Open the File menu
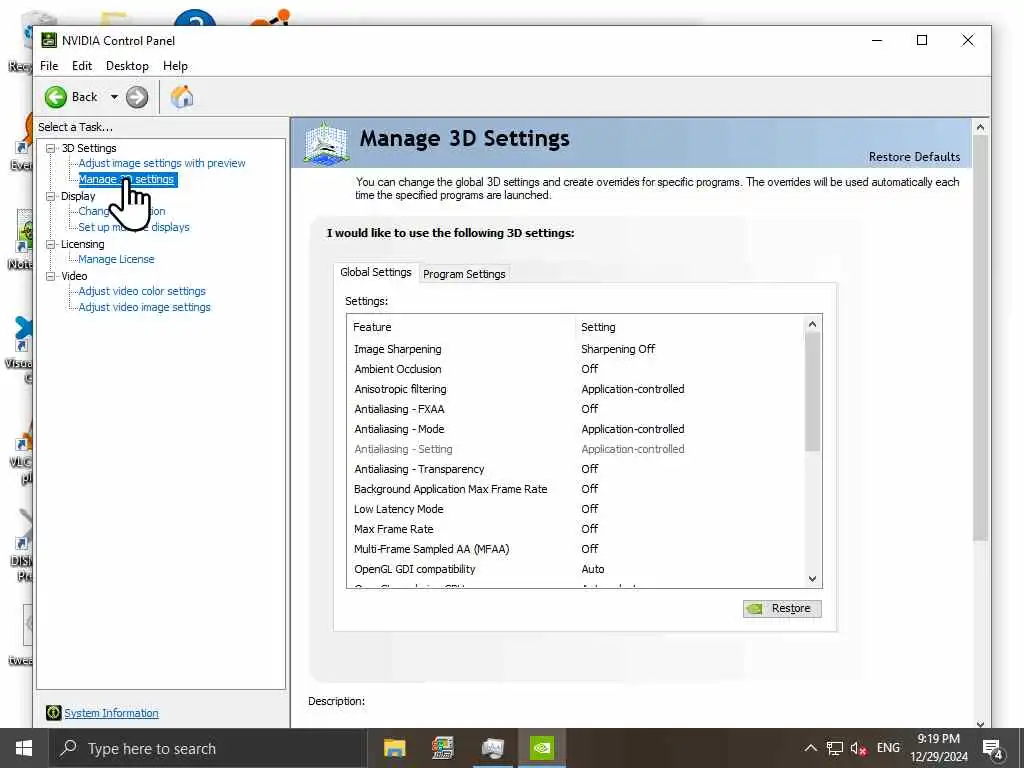The image size is (1024, 768). point(49,66)
